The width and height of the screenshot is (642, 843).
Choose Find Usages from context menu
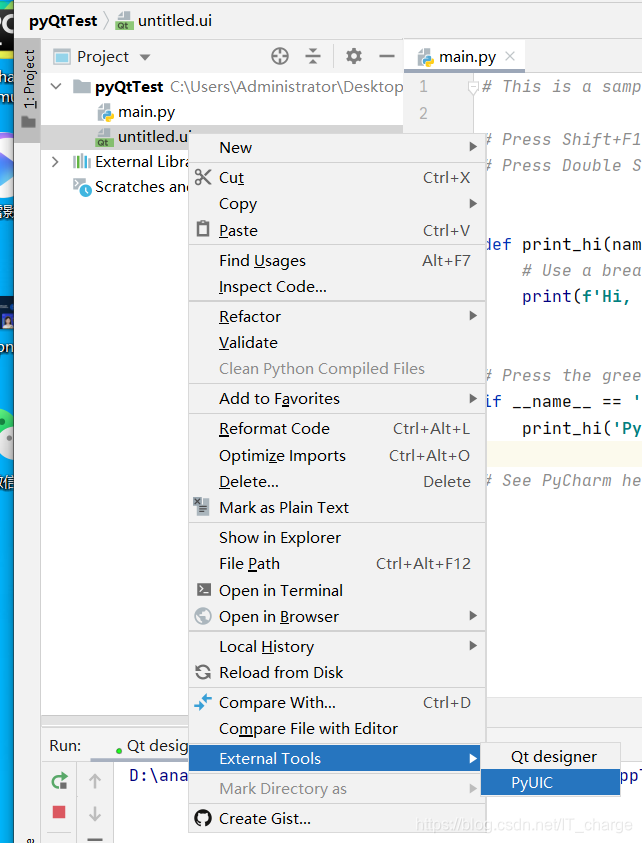pyautogui.click(x=337, y=260)
